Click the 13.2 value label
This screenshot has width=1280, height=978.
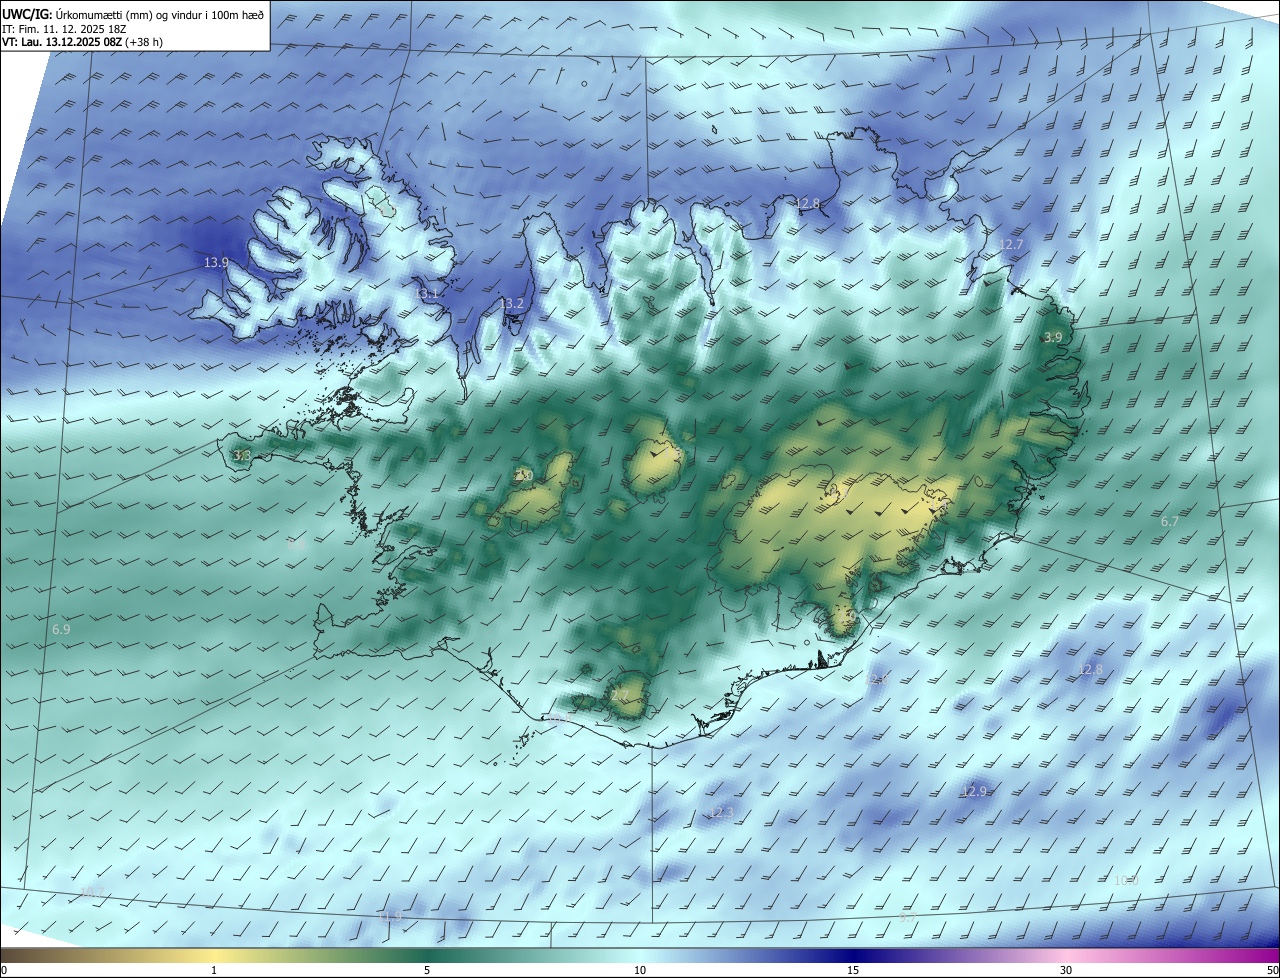click(512, 303)
